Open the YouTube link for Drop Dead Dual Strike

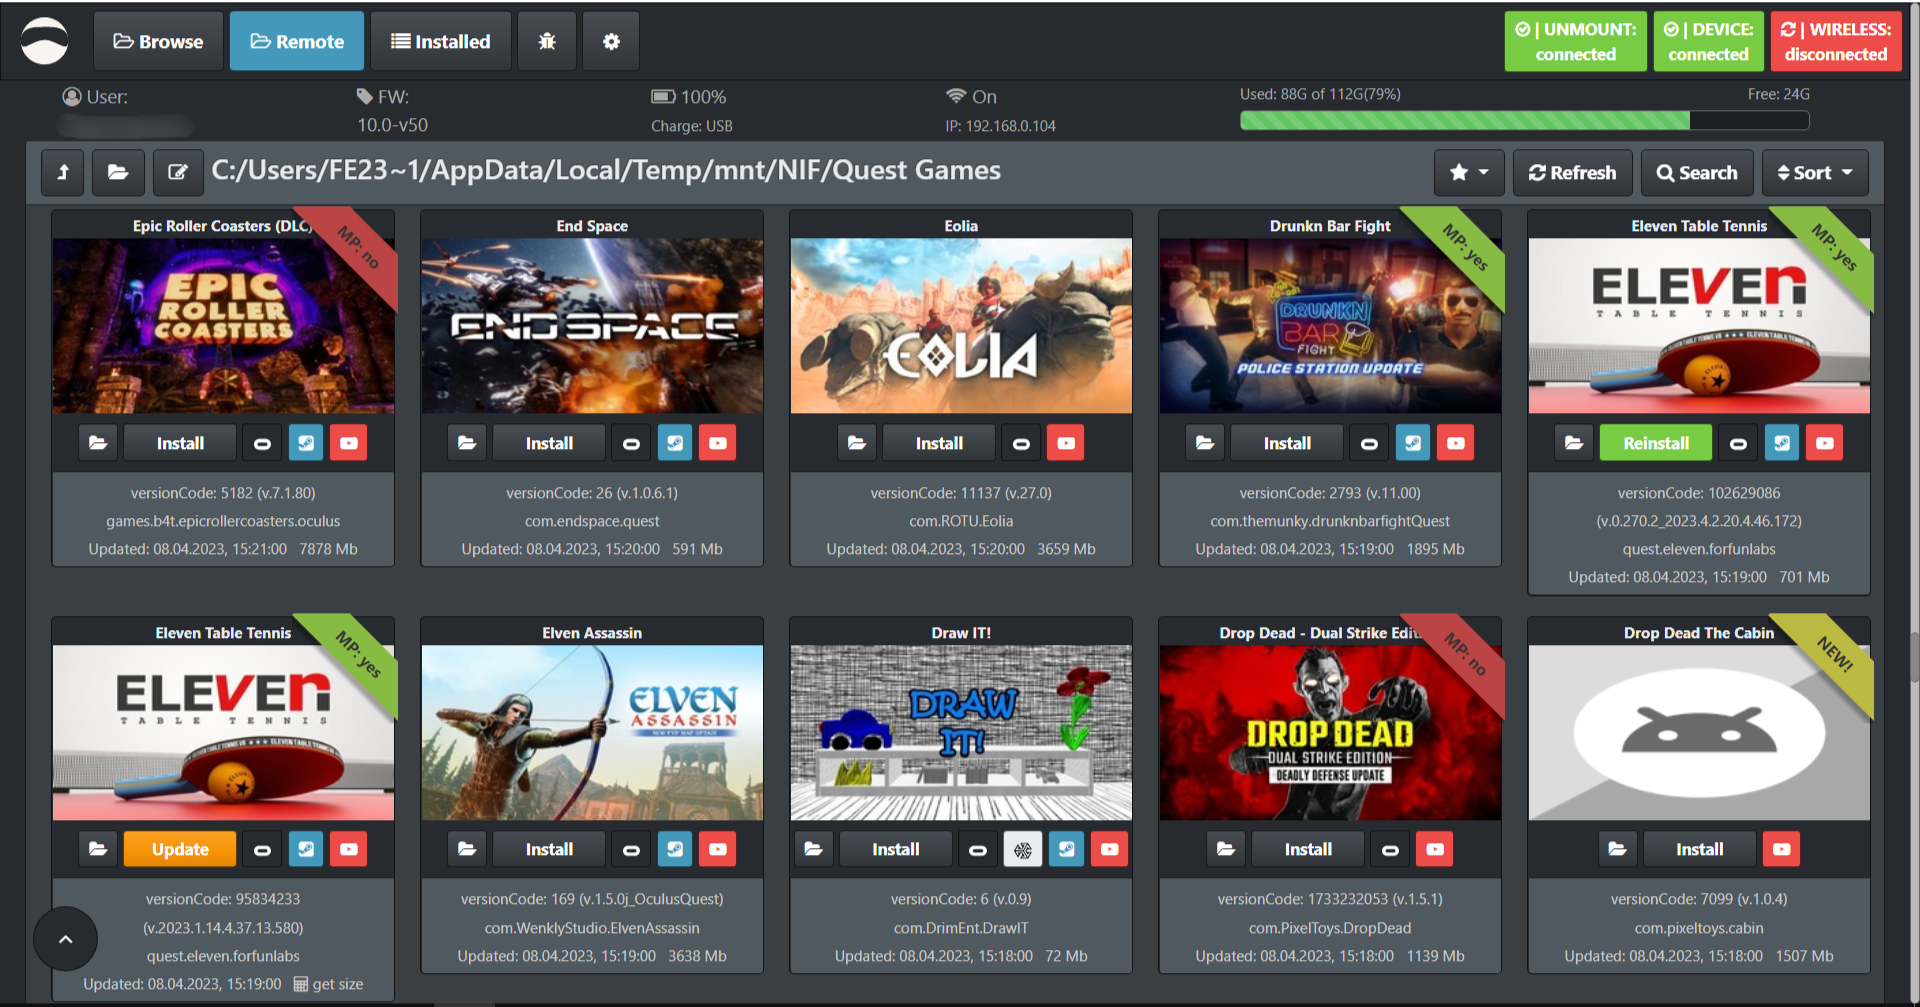click(x=1435, y=849)
